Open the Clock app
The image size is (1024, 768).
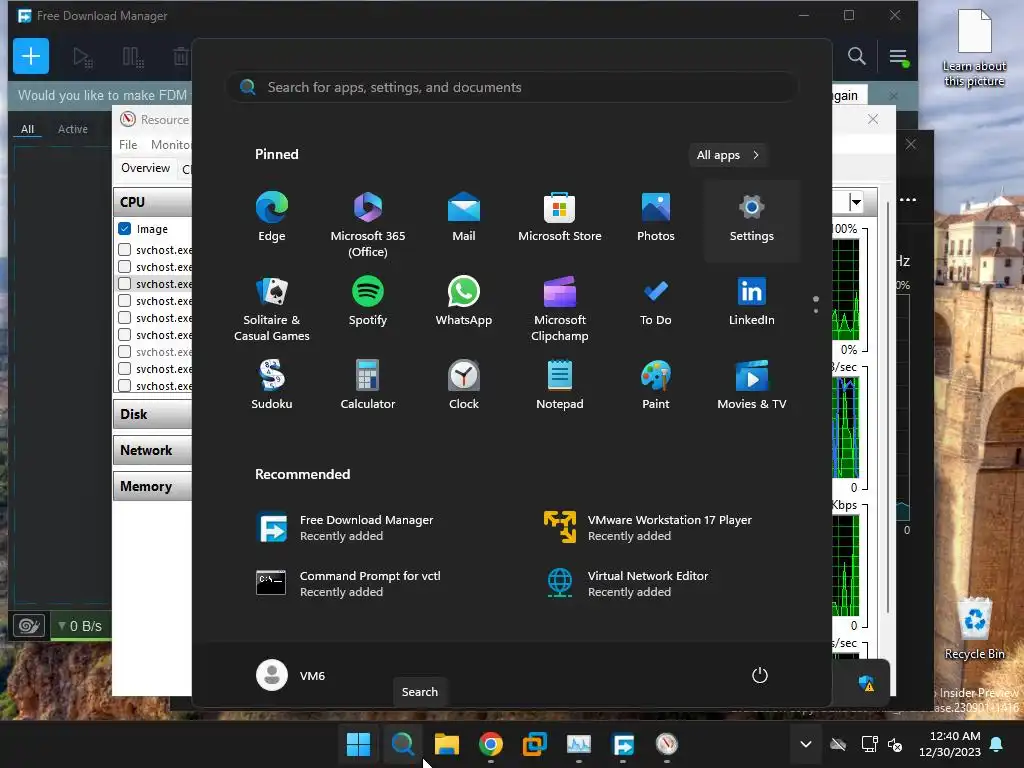[464, 385]
